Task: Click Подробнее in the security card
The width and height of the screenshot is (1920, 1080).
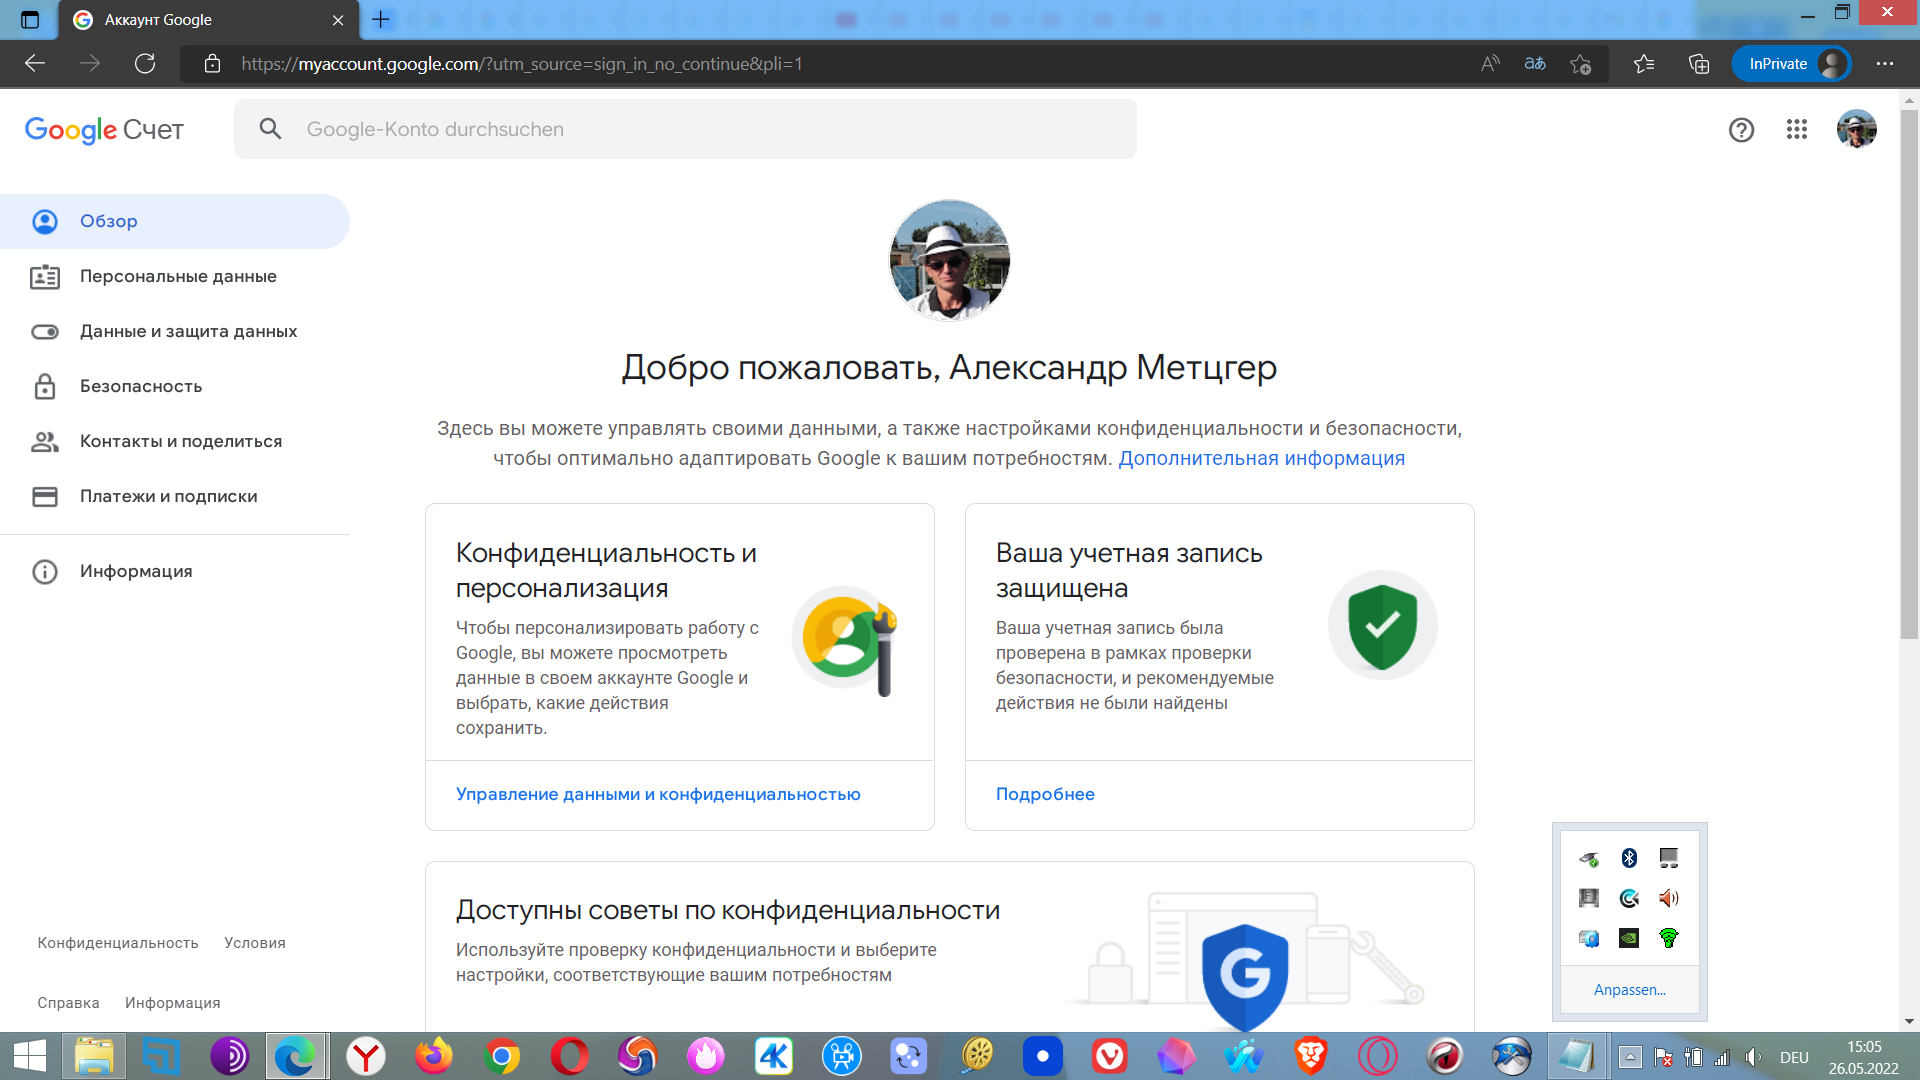Action: coord(1045,794)
